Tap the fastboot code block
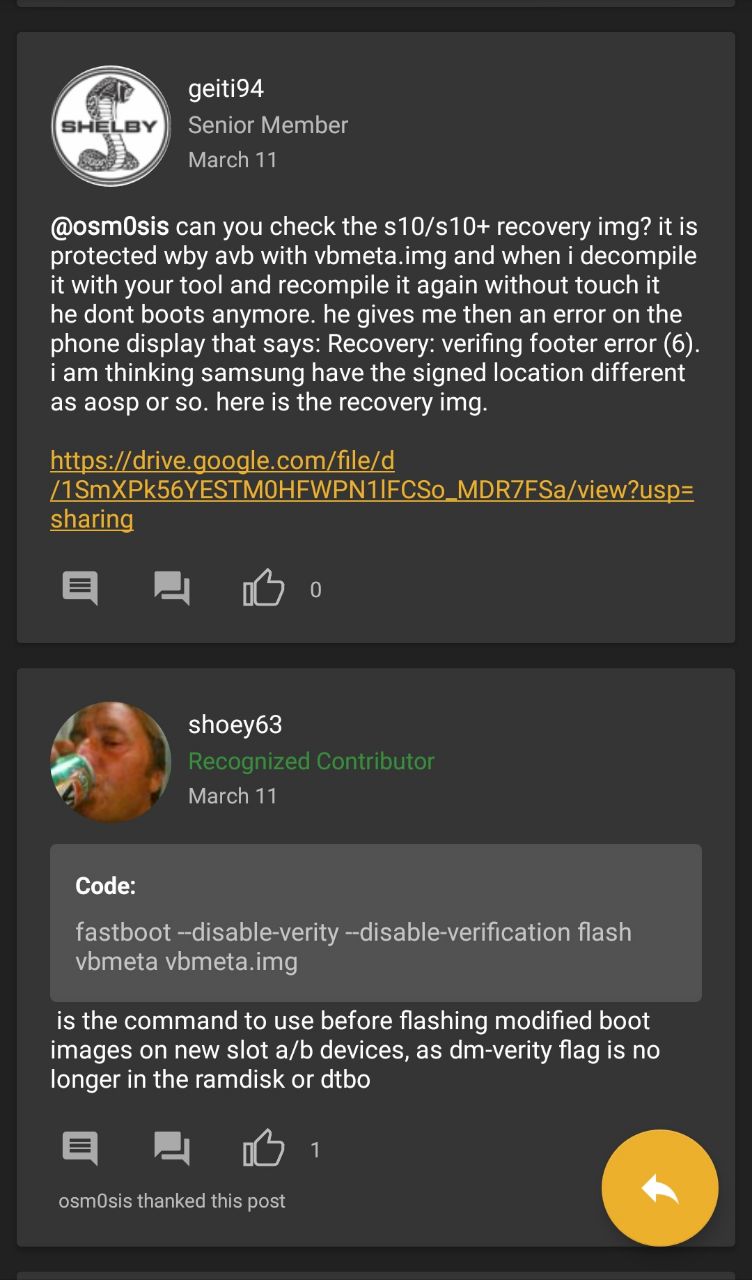This screenshot has height=1280, width=752. point(376,923)
